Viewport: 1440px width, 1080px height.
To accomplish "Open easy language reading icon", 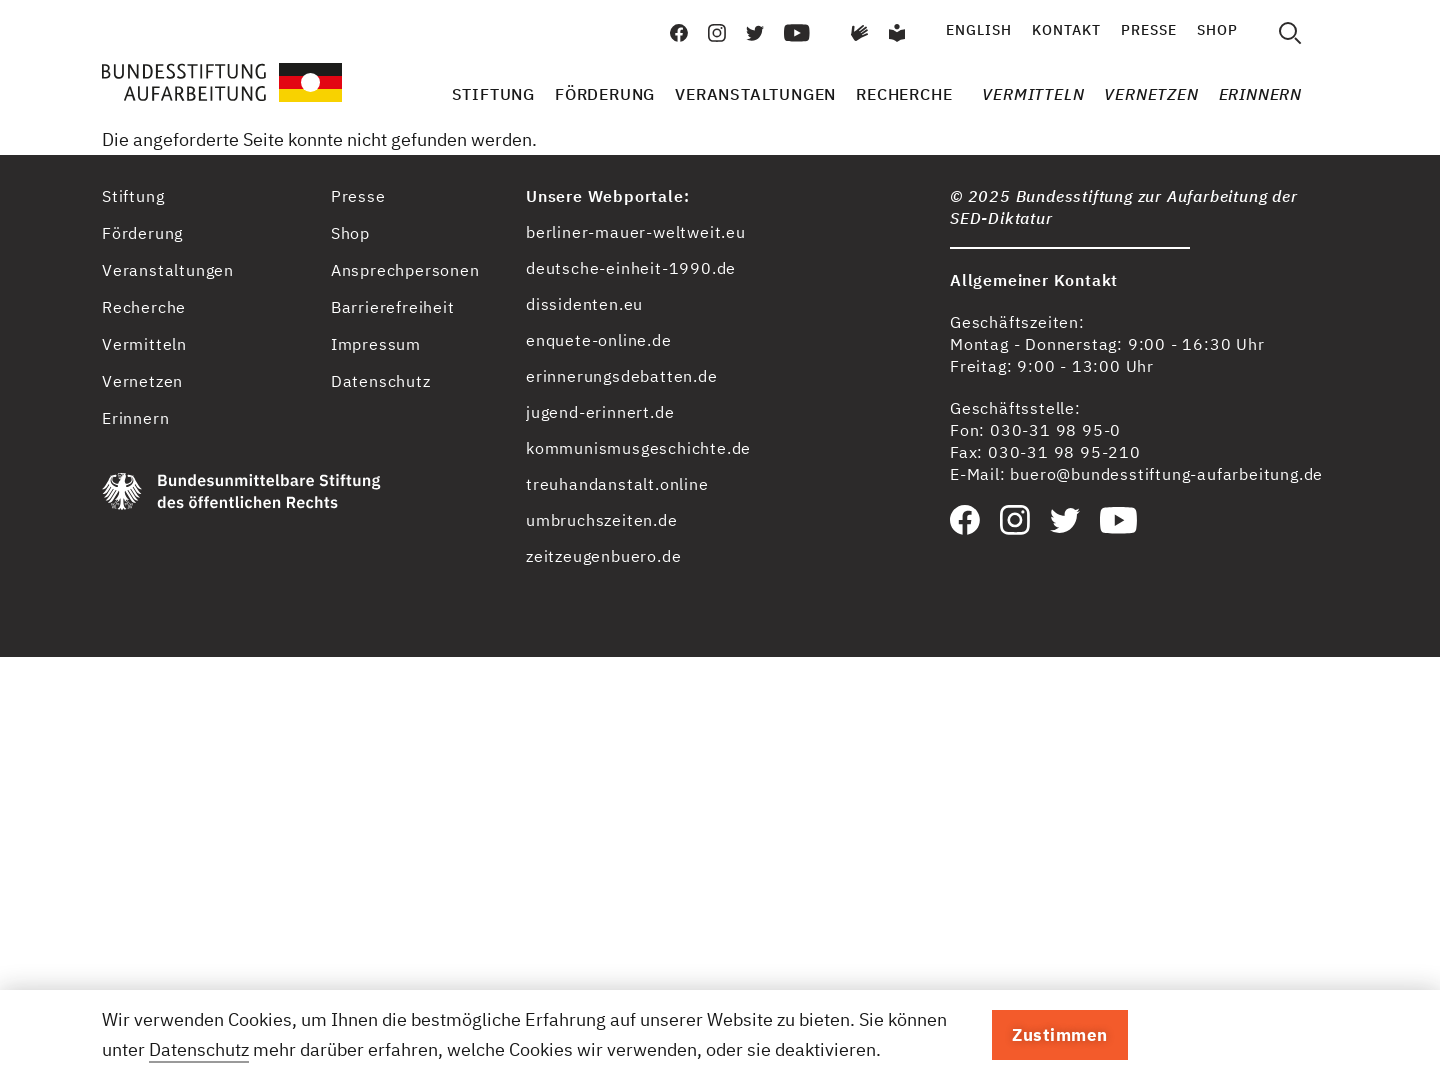I will click(897, 33).
